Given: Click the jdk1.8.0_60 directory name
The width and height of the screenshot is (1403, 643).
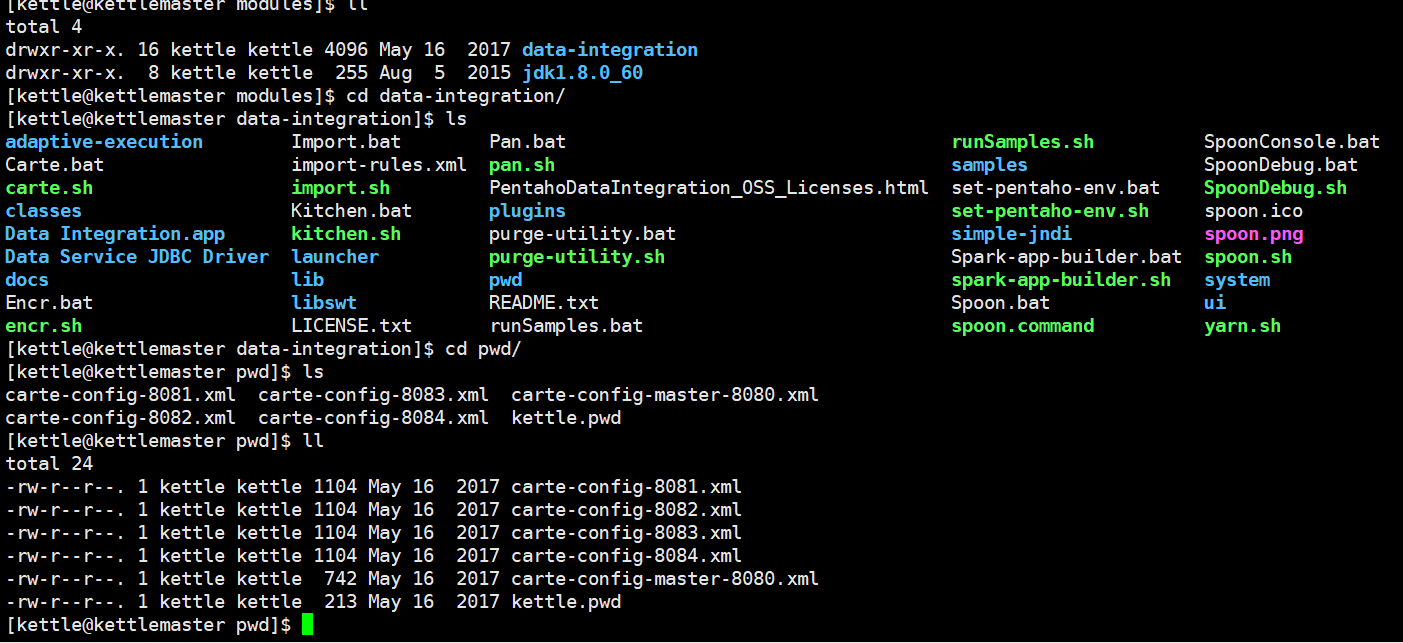Looking at the screenshot, I should tap(583, 73).
